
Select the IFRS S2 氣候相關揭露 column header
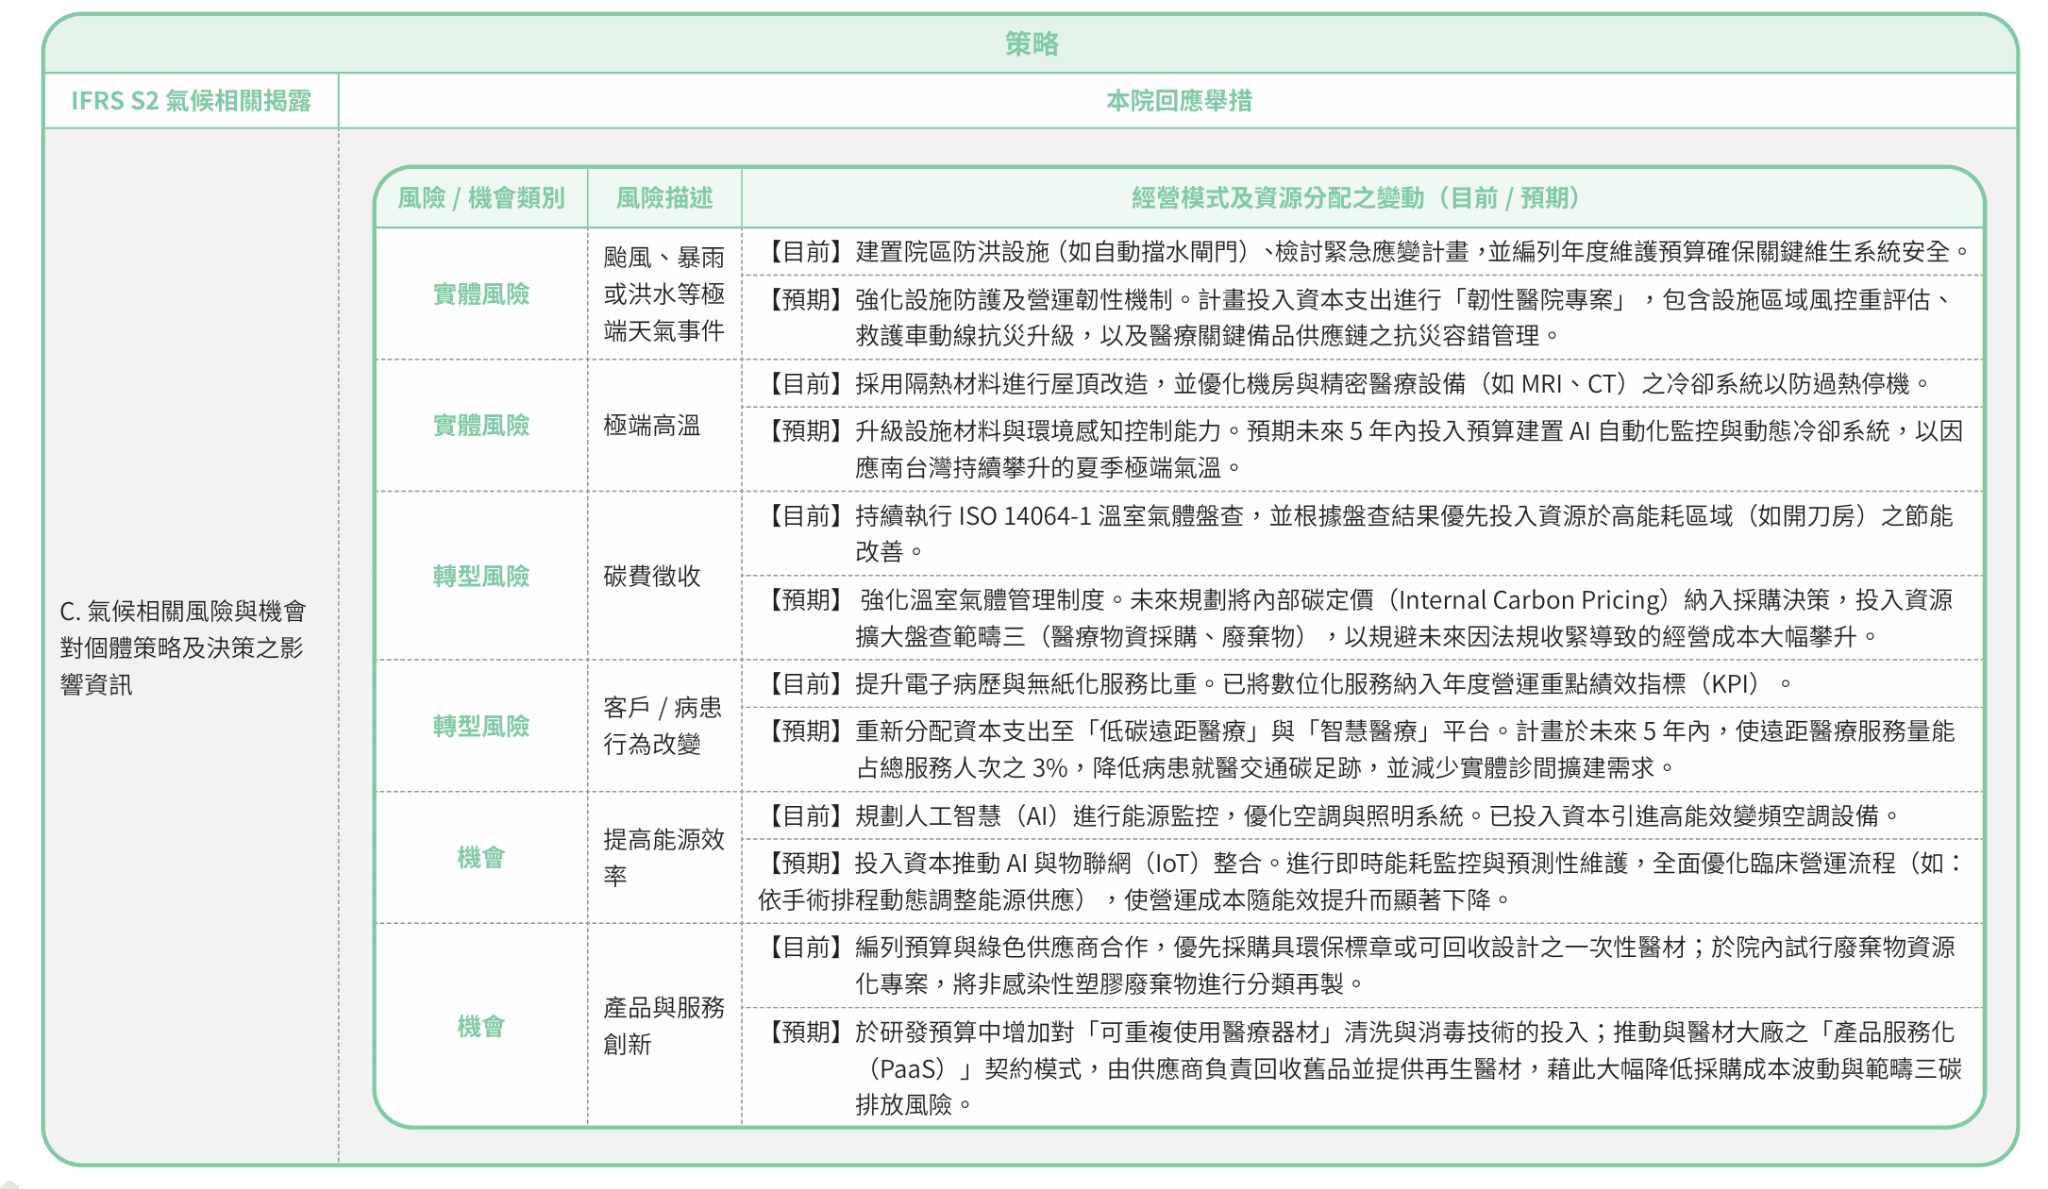(x=191, y=101)
